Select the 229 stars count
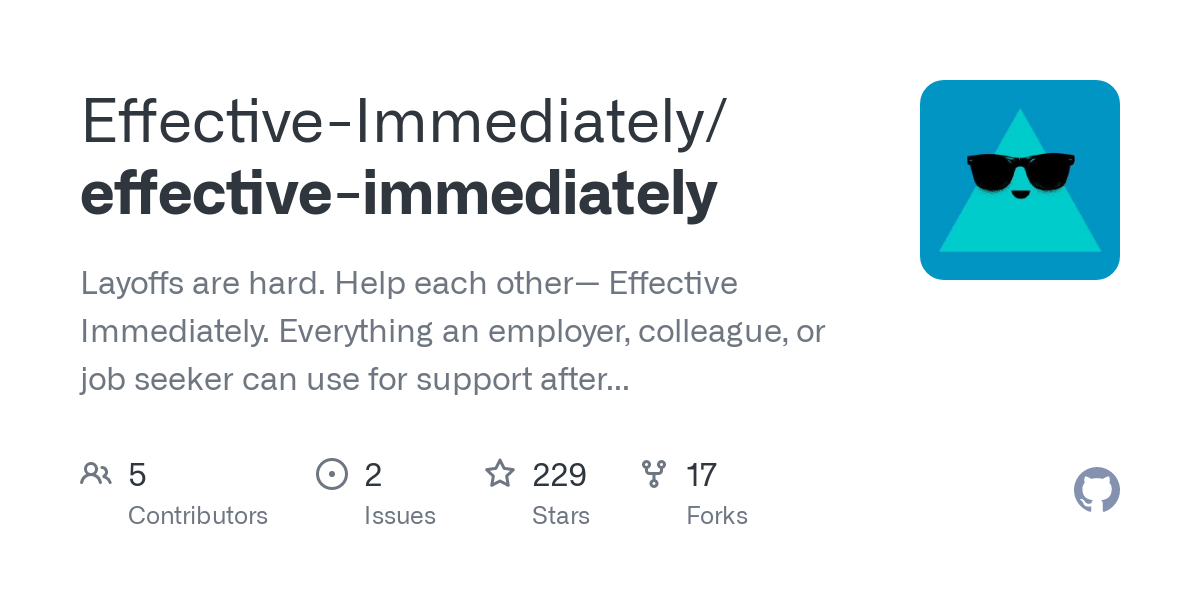The image size is (1200, 600). (559, 474)
